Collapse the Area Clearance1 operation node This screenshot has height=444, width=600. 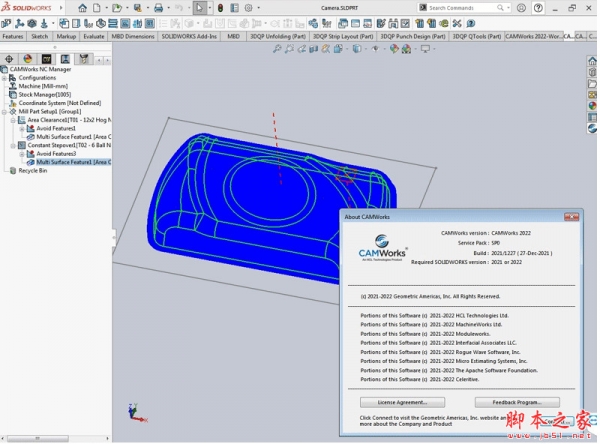coord(13,120)
